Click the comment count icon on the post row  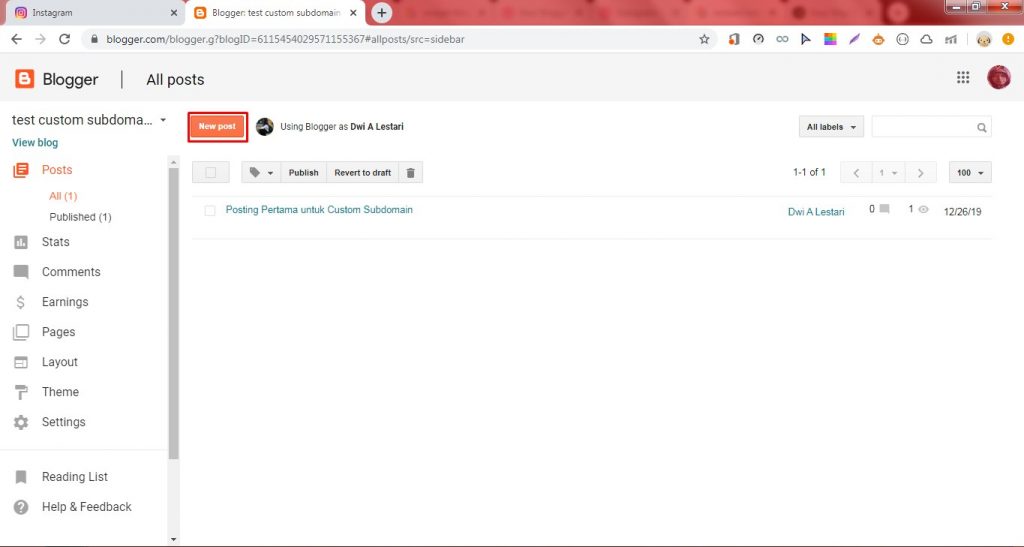click(x=884, y=210)
